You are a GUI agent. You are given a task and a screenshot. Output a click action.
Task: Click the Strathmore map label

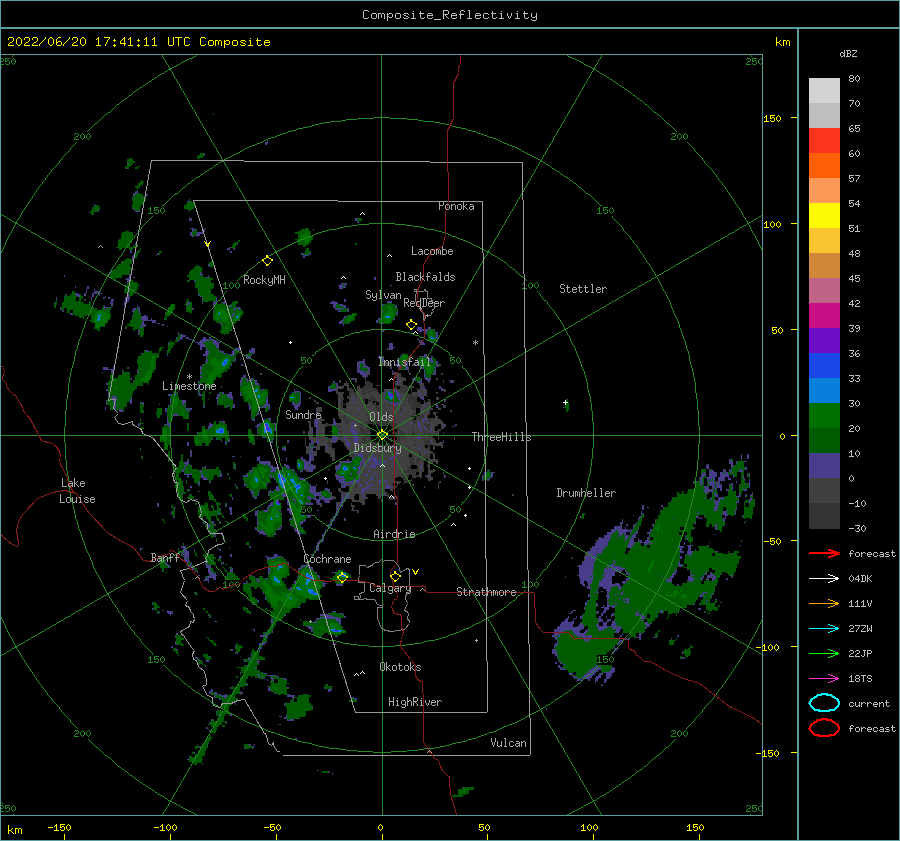point(486,592)
